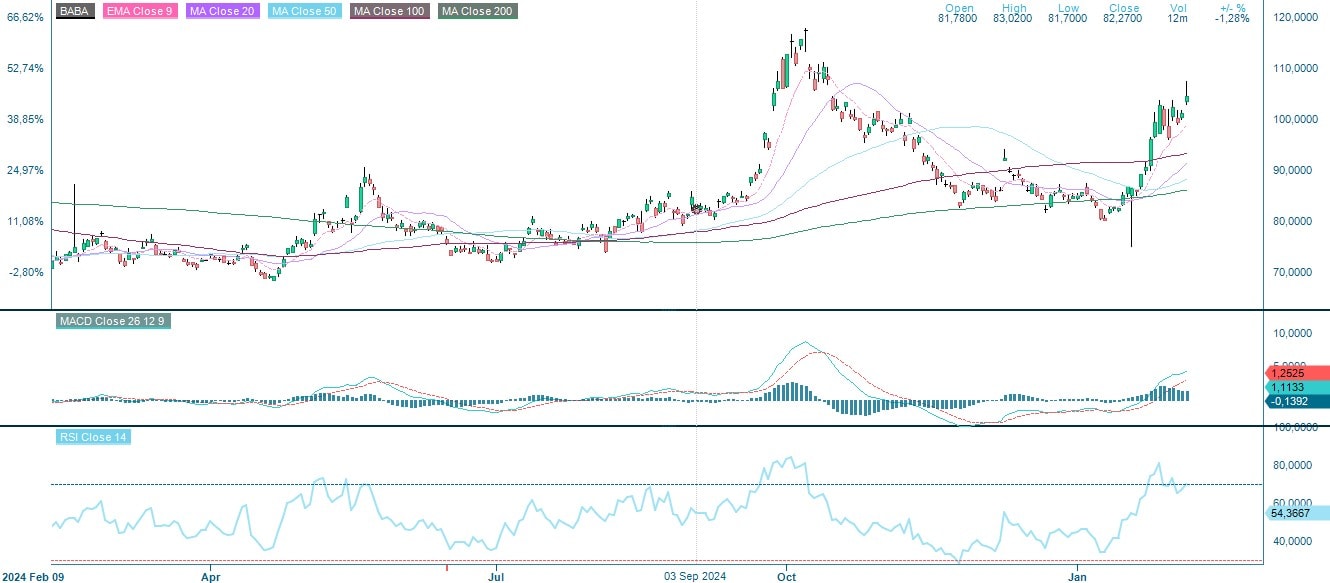Click the 03 Sep 2024 axis date
This screenshot has width=1330, height=583.
point(695,577)
